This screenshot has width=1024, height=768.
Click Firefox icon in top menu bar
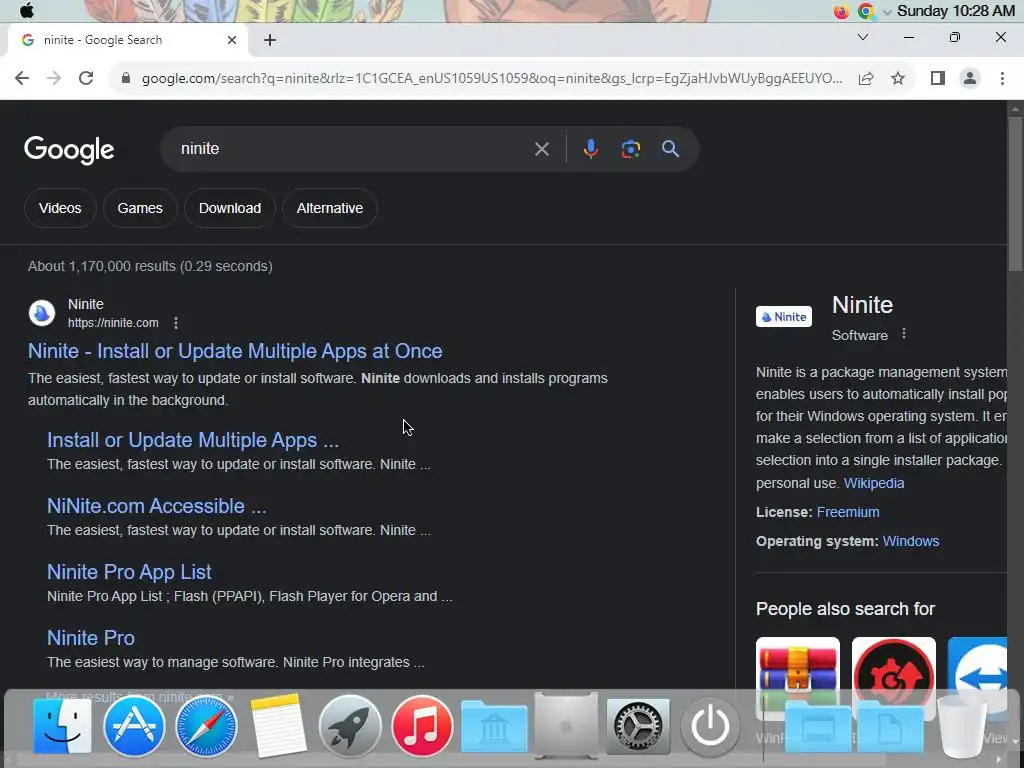pyautogui.click(x=841, y=11)
